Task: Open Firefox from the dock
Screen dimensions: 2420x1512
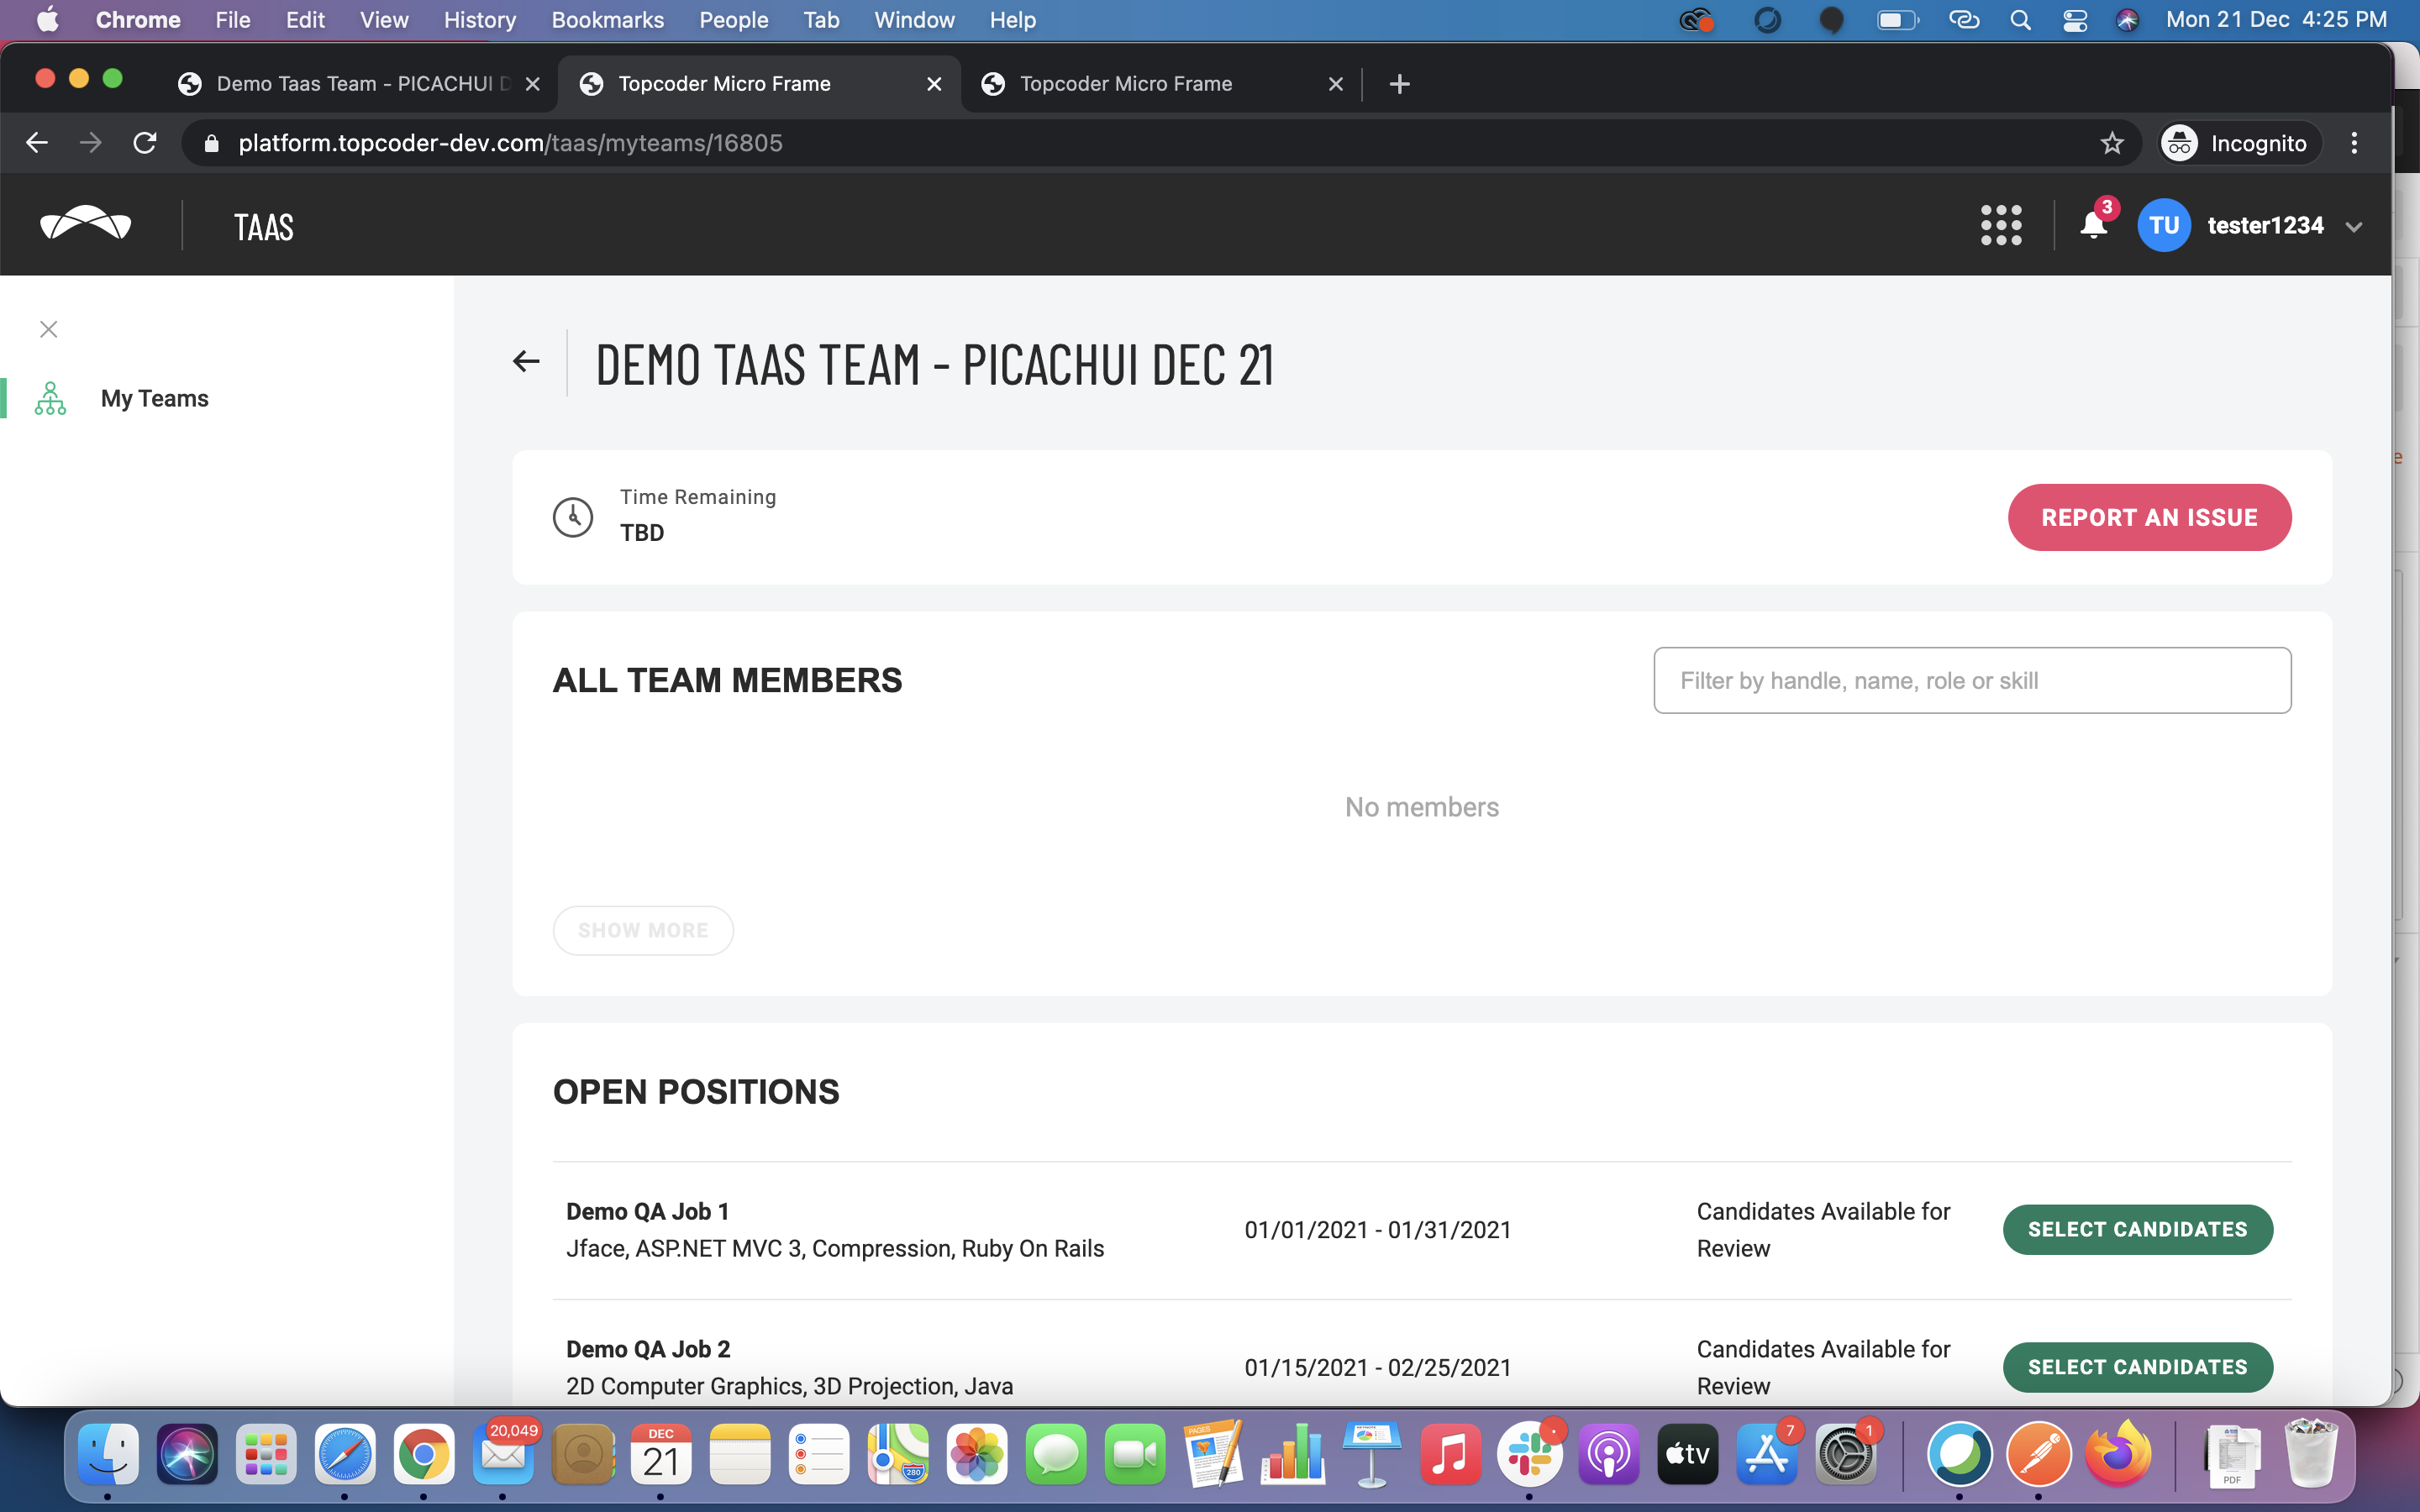Action: (x=2118, y=1454)
